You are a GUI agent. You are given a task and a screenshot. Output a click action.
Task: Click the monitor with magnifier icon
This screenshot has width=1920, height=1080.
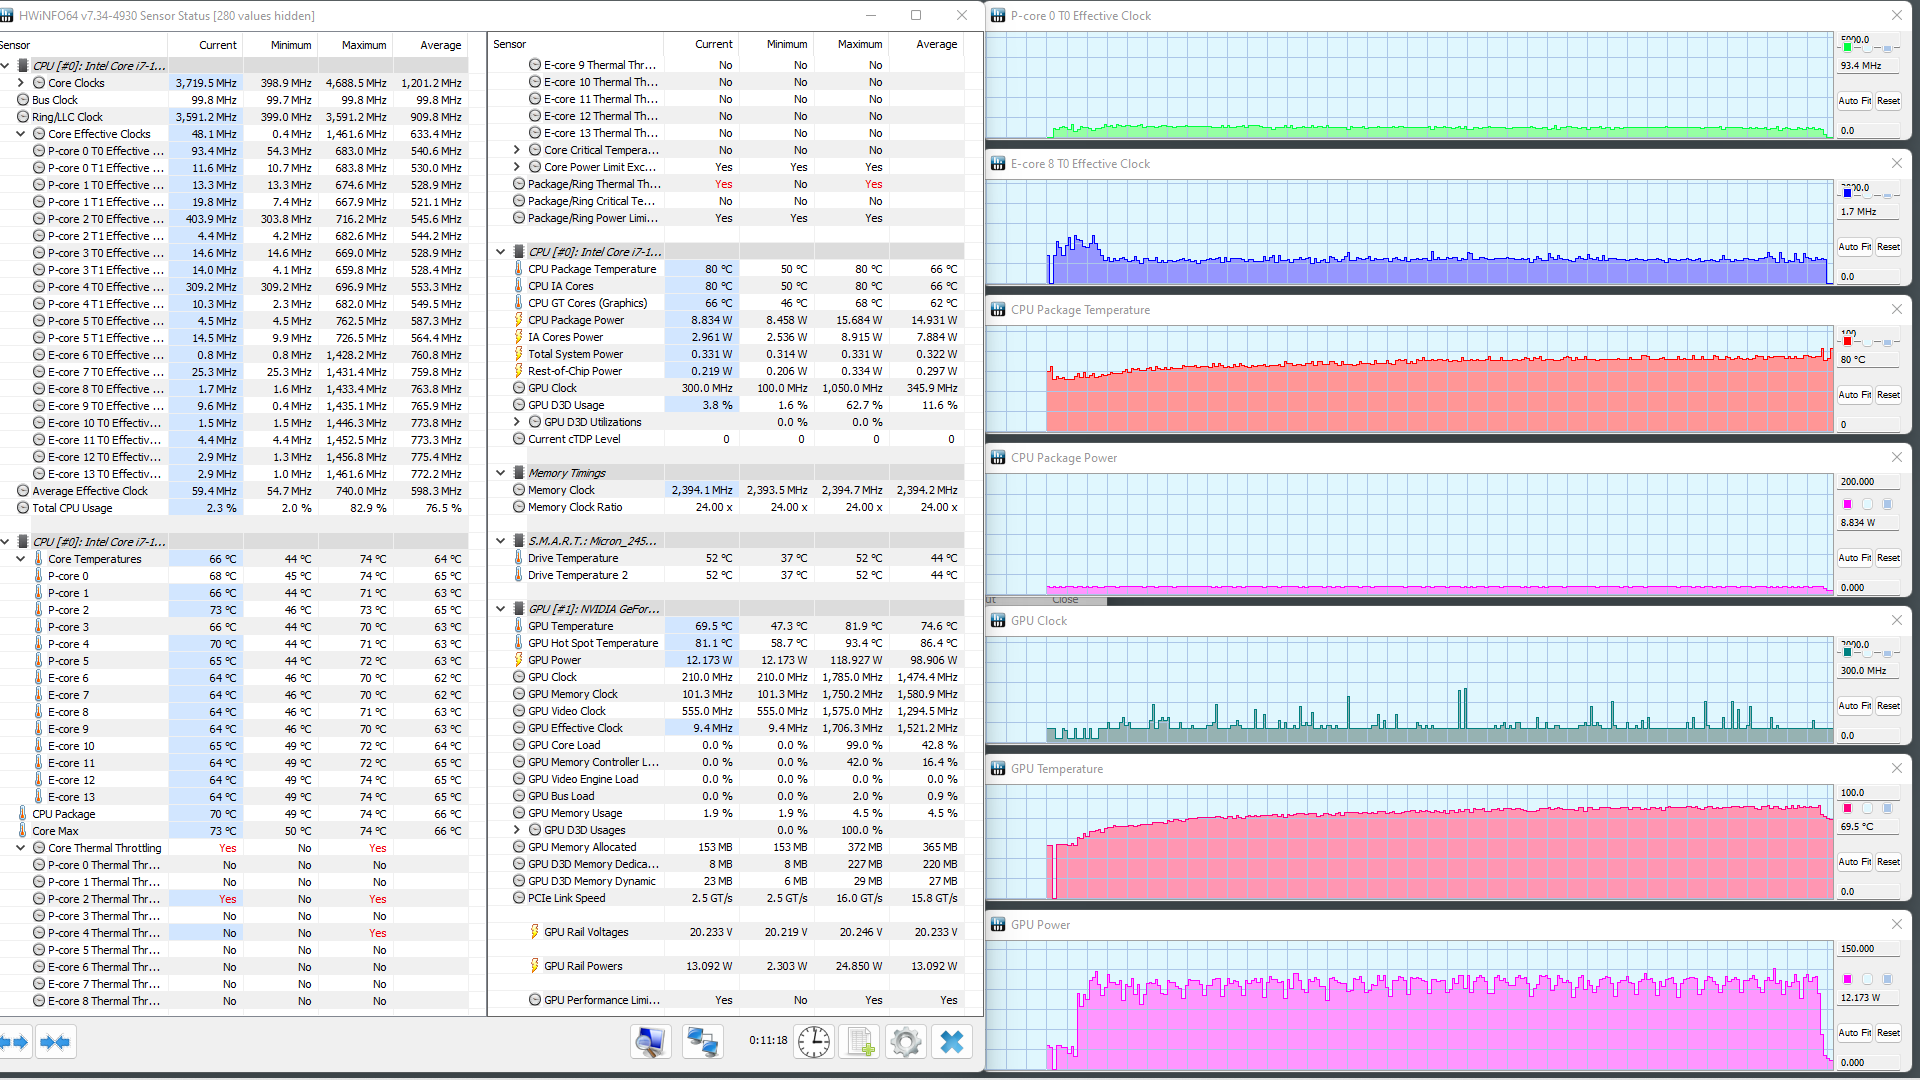[650, 1042]
